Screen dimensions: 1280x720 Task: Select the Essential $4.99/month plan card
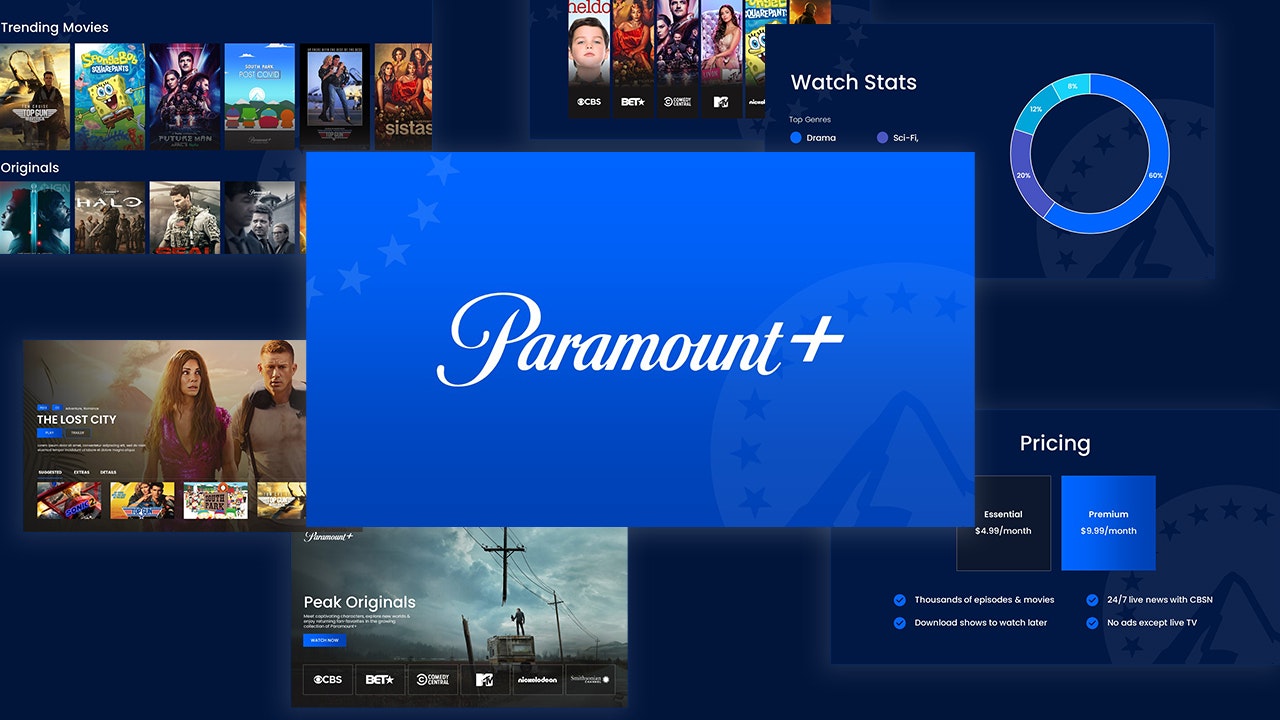click(1003, 523)
